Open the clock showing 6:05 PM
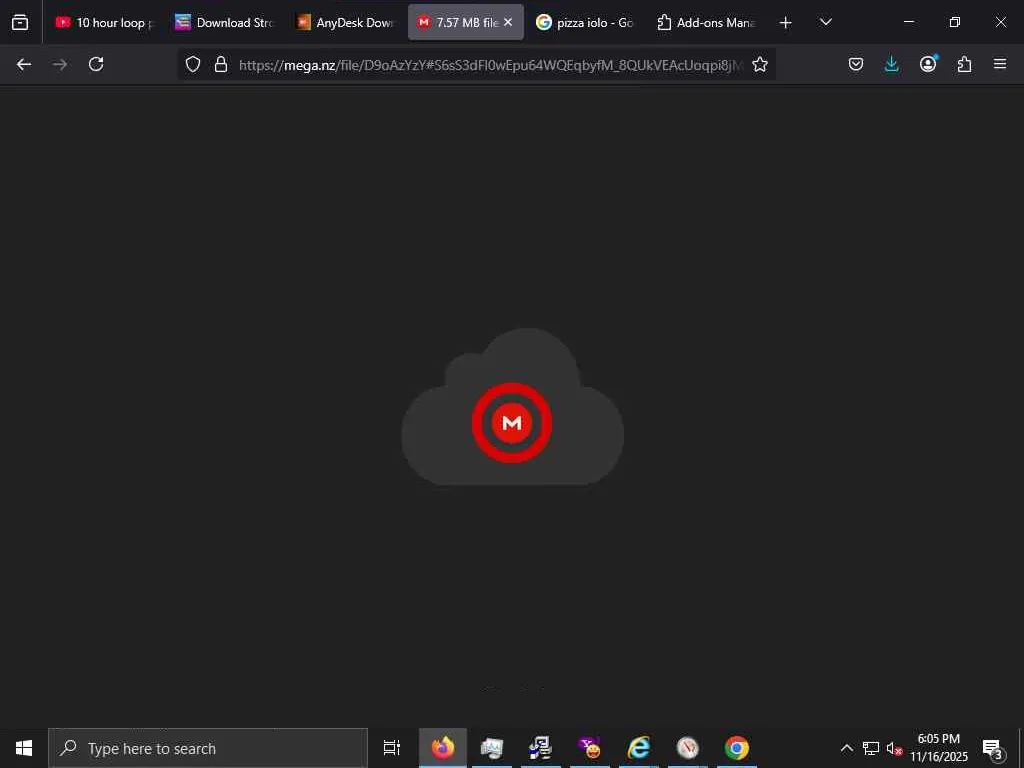This screenshot has width=1024, height=768. [939, 748]
